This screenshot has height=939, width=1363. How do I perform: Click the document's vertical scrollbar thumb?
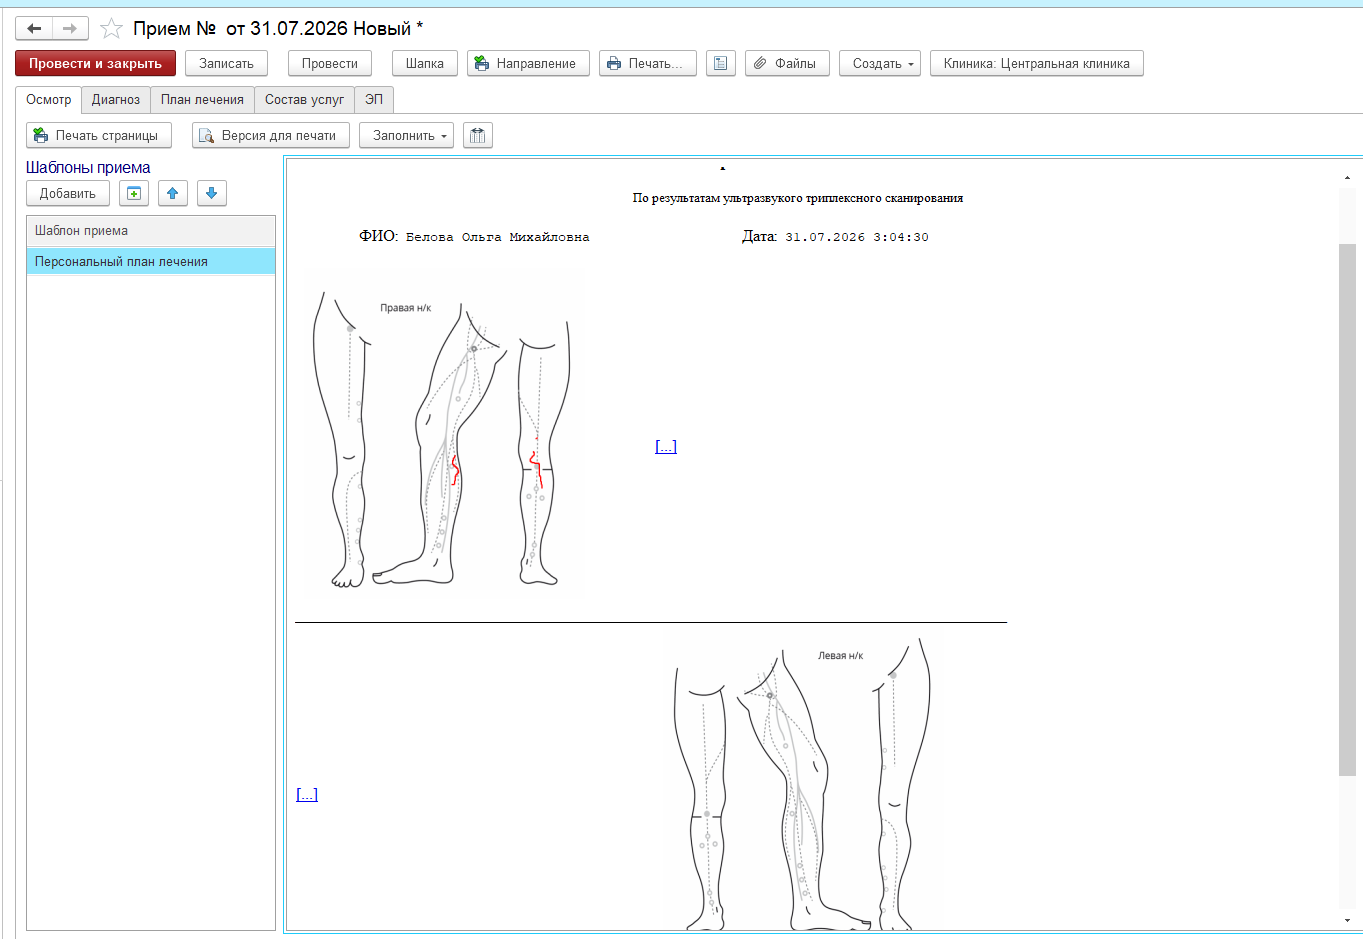1347,509
